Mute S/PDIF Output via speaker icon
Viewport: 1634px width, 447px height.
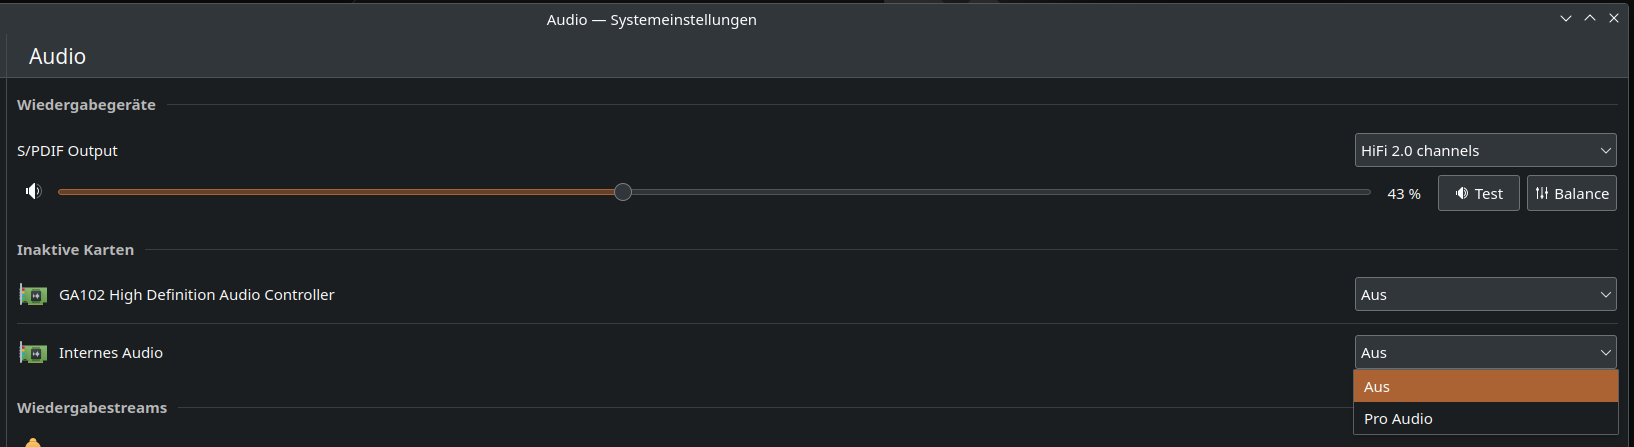point(34,191)
